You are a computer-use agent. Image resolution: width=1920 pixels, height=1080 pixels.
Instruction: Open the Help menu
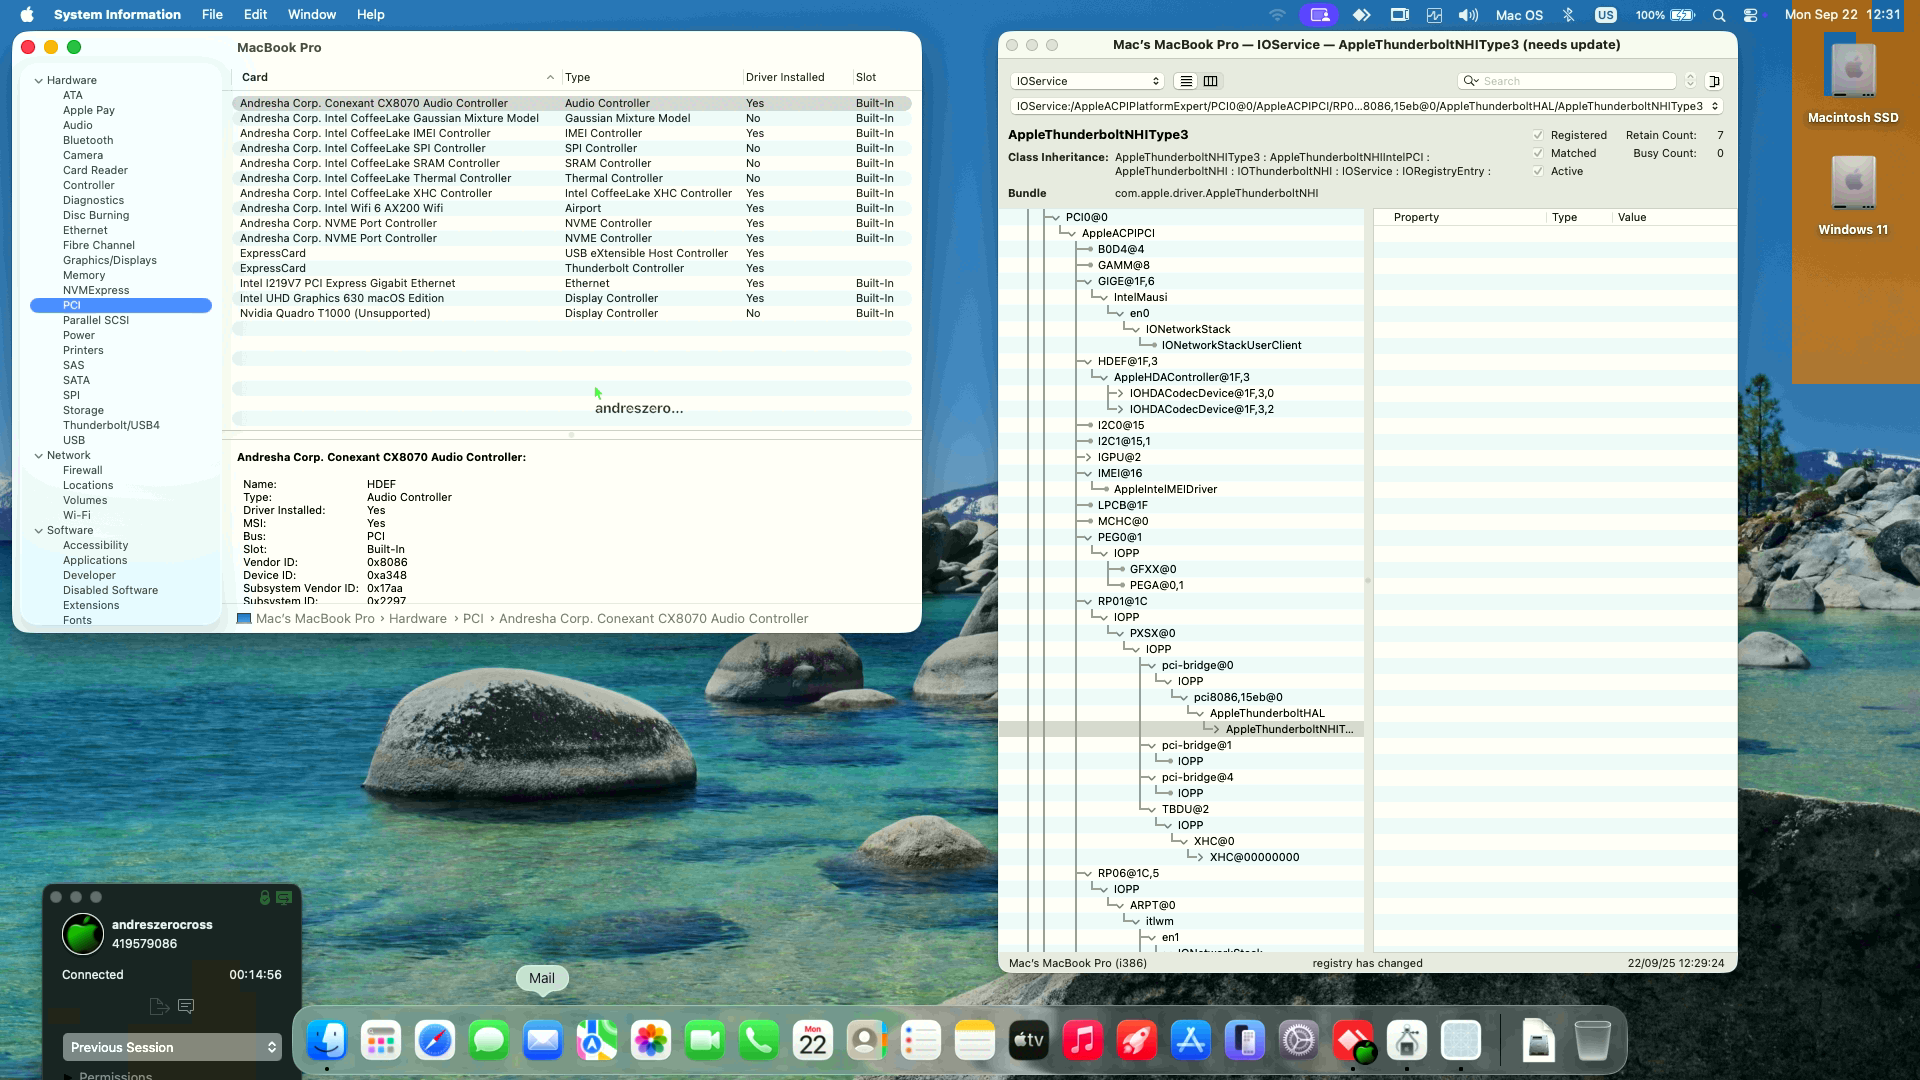(x=370, y=15)
